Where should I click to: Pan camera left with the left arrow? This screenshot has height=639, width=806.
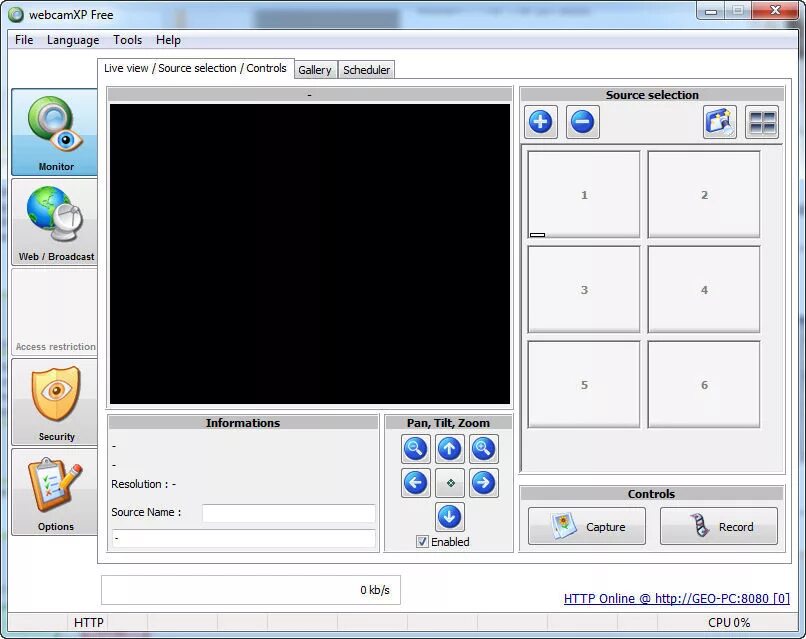[415, 483]
